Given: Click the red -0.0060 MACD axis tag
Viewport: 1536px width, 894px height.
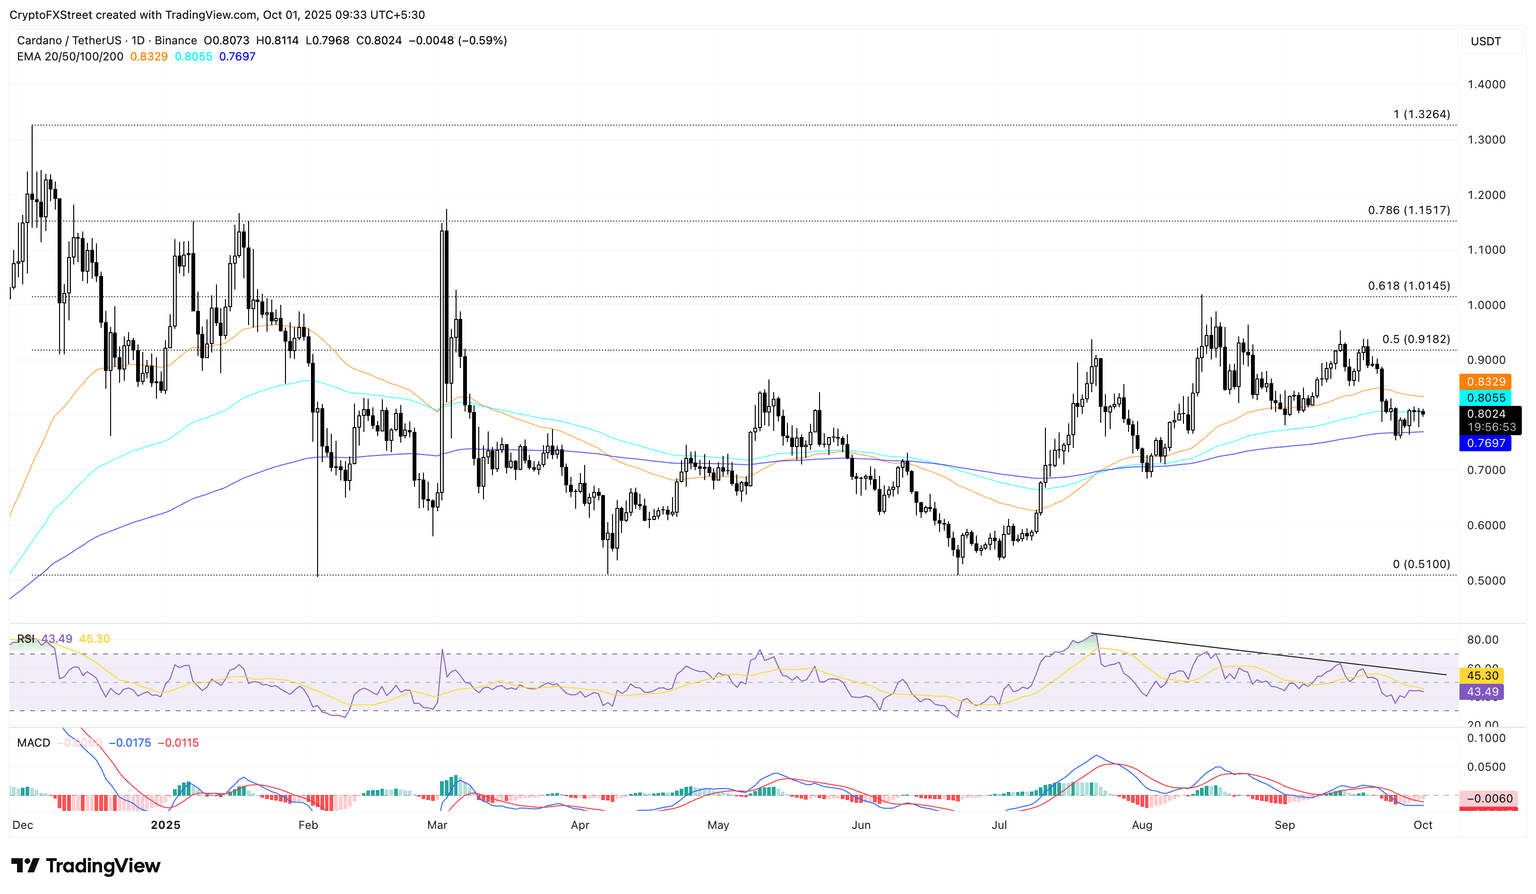Looking at the screenshot, I should [x=1488, y=799].
